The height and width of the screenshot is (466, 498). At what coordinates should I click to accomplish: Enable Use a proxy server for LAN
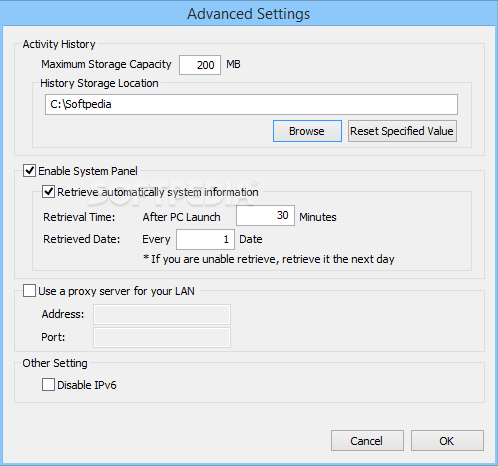click(x=29, y=291)
